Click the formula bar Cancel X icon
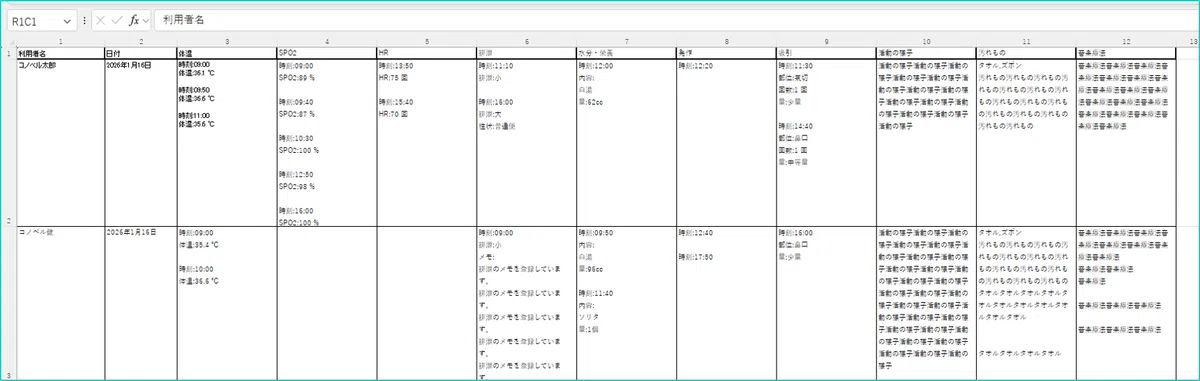The width and height of the screenshot is (1200, 381). tap(100, 20)
